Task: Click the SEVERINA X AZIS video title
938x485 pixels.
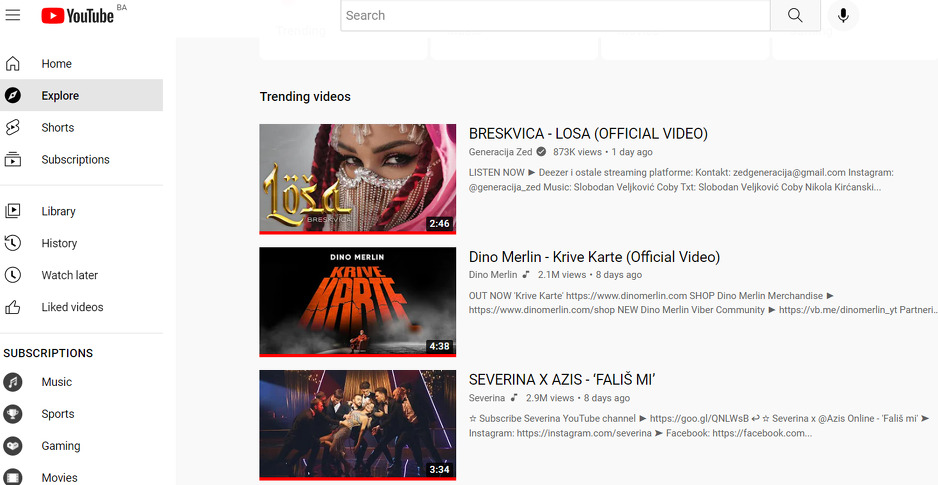Action: click(x=561, y=380)
